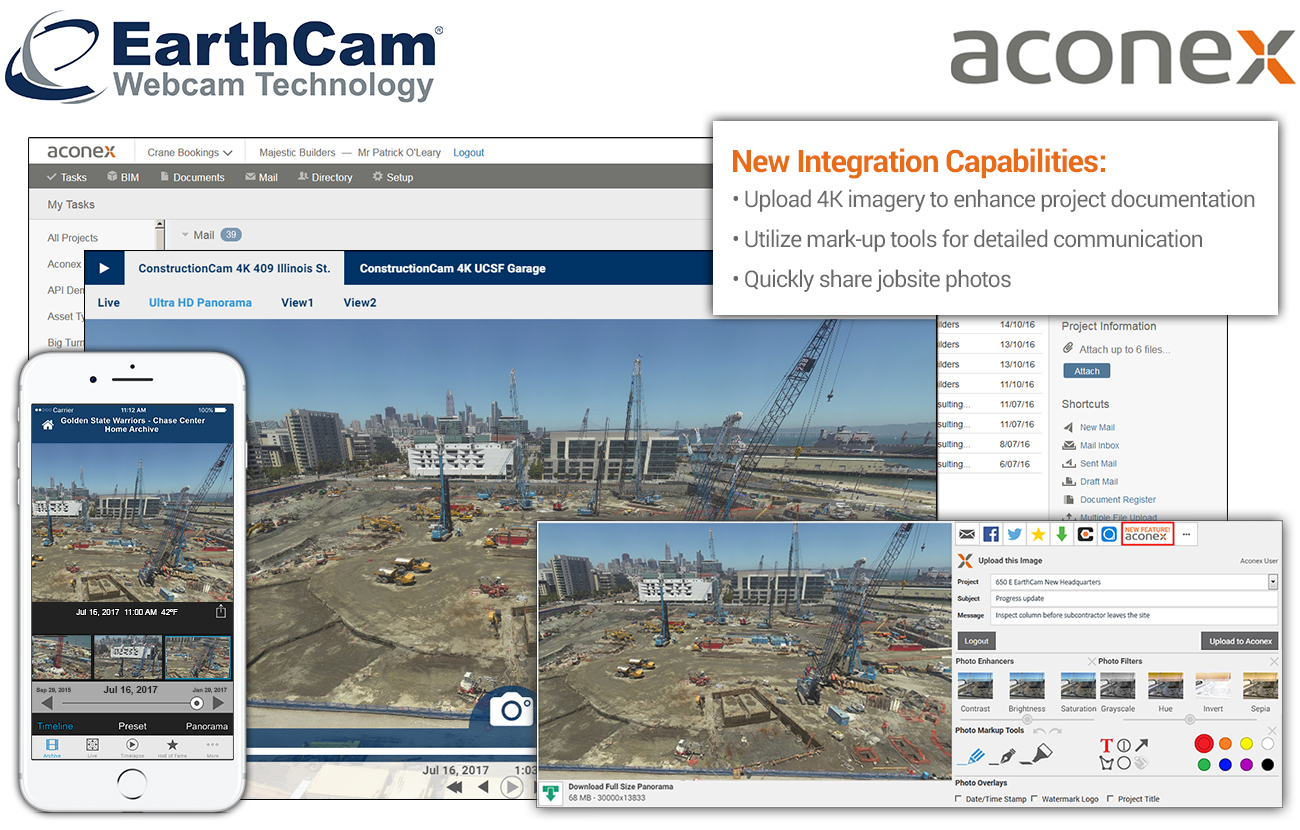The width and height of the screenshot is (1300, 830).
Task: Click the Upload to Aconex button
Action: (x=1240, y=641)
